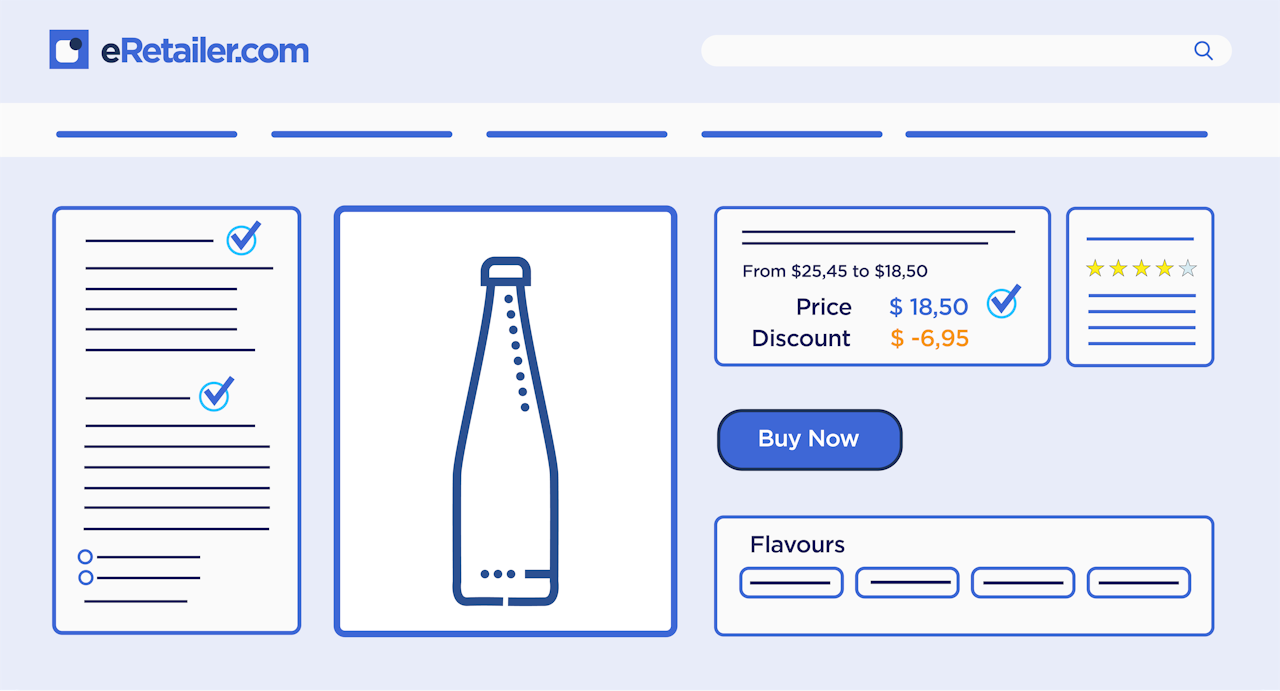Viewport: 1280px width, 691px height.
Task: Select the upper radio button in left panel
Action: pyautogui.click(x=85, y=557)
